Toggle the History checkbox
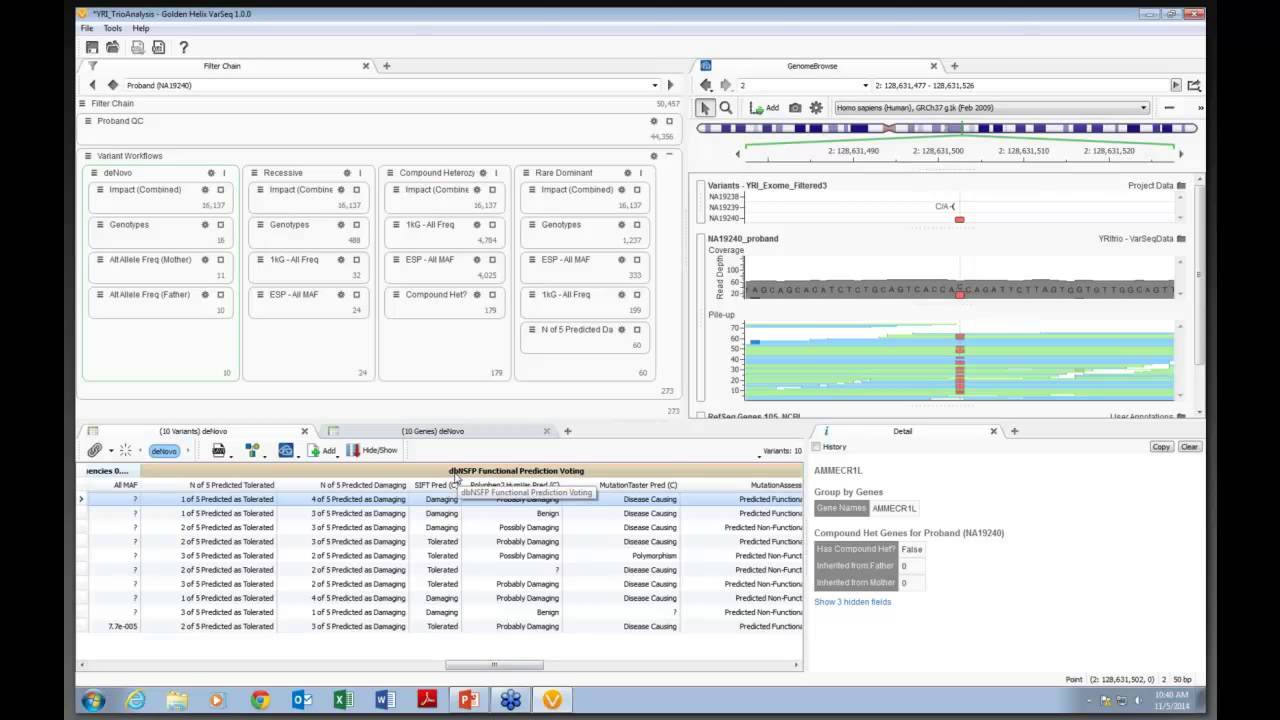The height and width of the screenshot is (720, 1280). click(817, 447)
